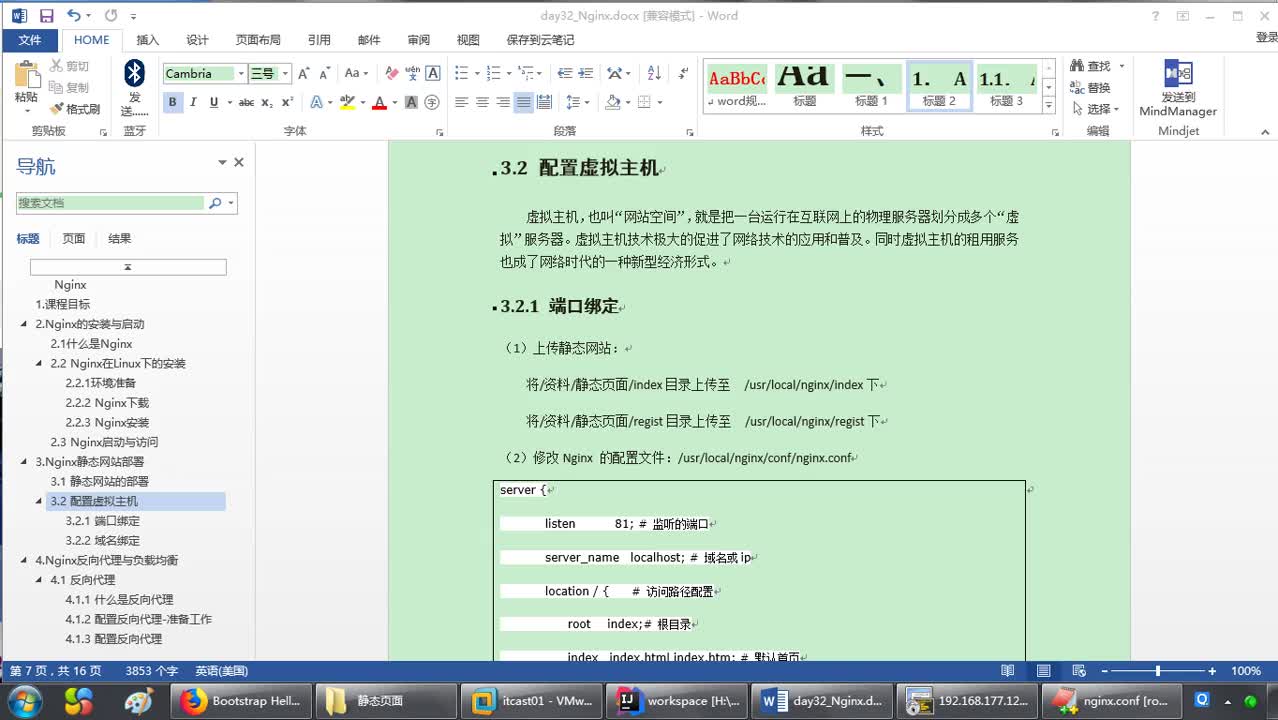This screenshot has width=1278, height=720.
Task: Click the search document field
Action: coord(110,203)
